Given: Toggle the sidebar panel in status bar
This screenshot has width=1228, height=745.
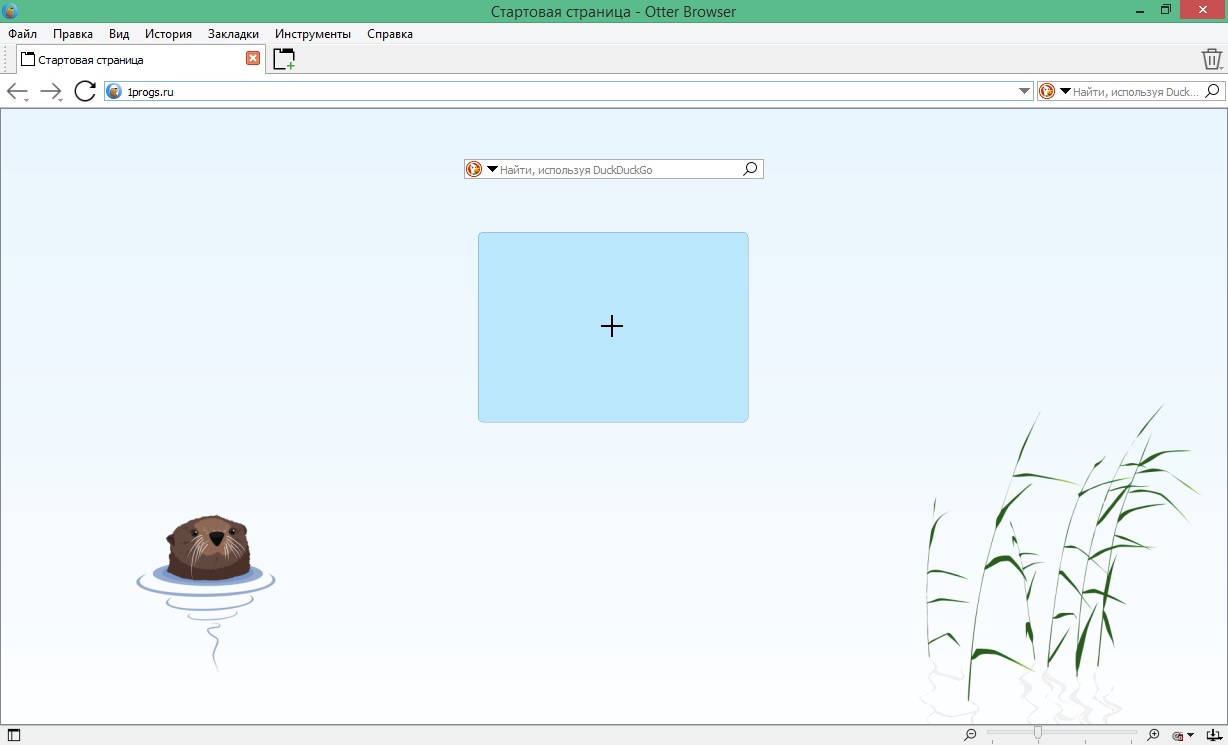Looking at the screenshot, I should [x=14, y=735].
